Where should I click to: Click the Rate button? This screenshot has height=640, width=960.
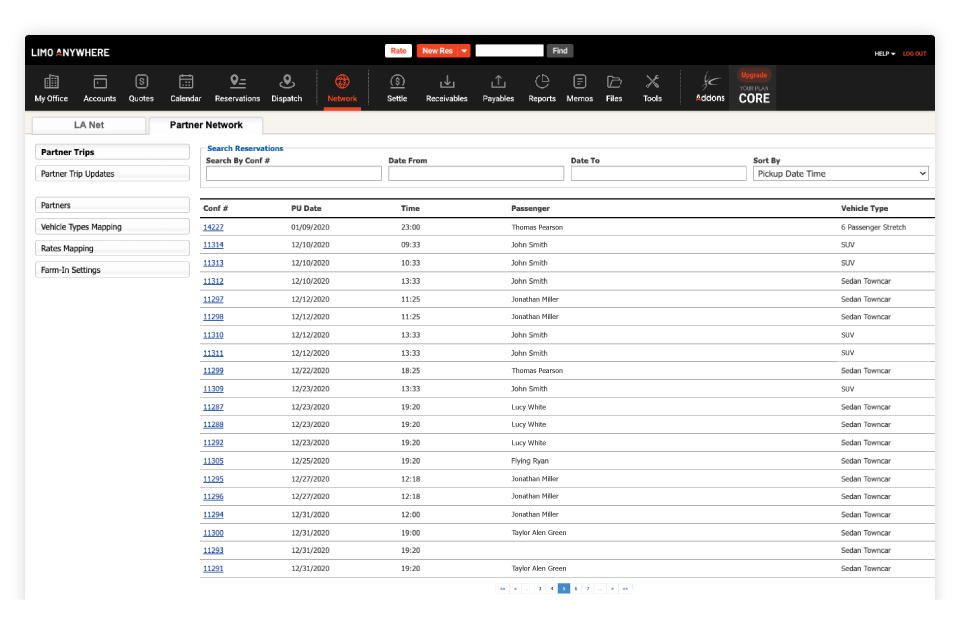398,51
